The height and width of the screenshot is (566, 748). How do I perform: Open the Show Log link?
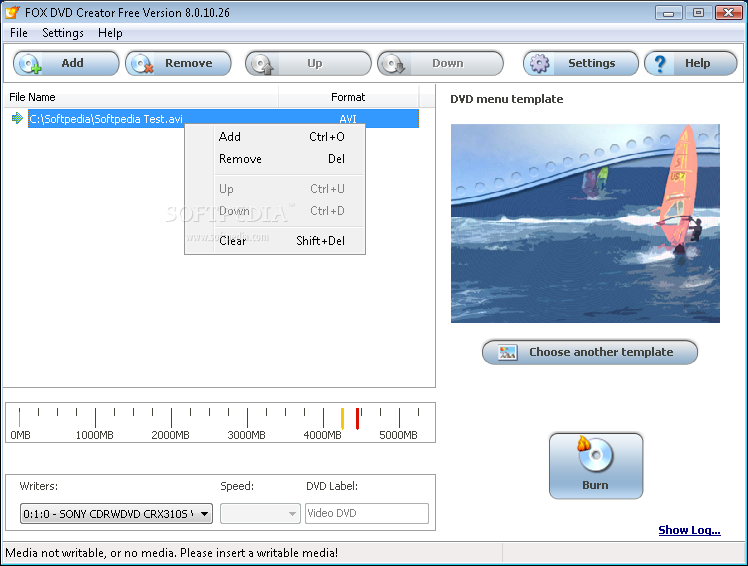coord(689,530)
